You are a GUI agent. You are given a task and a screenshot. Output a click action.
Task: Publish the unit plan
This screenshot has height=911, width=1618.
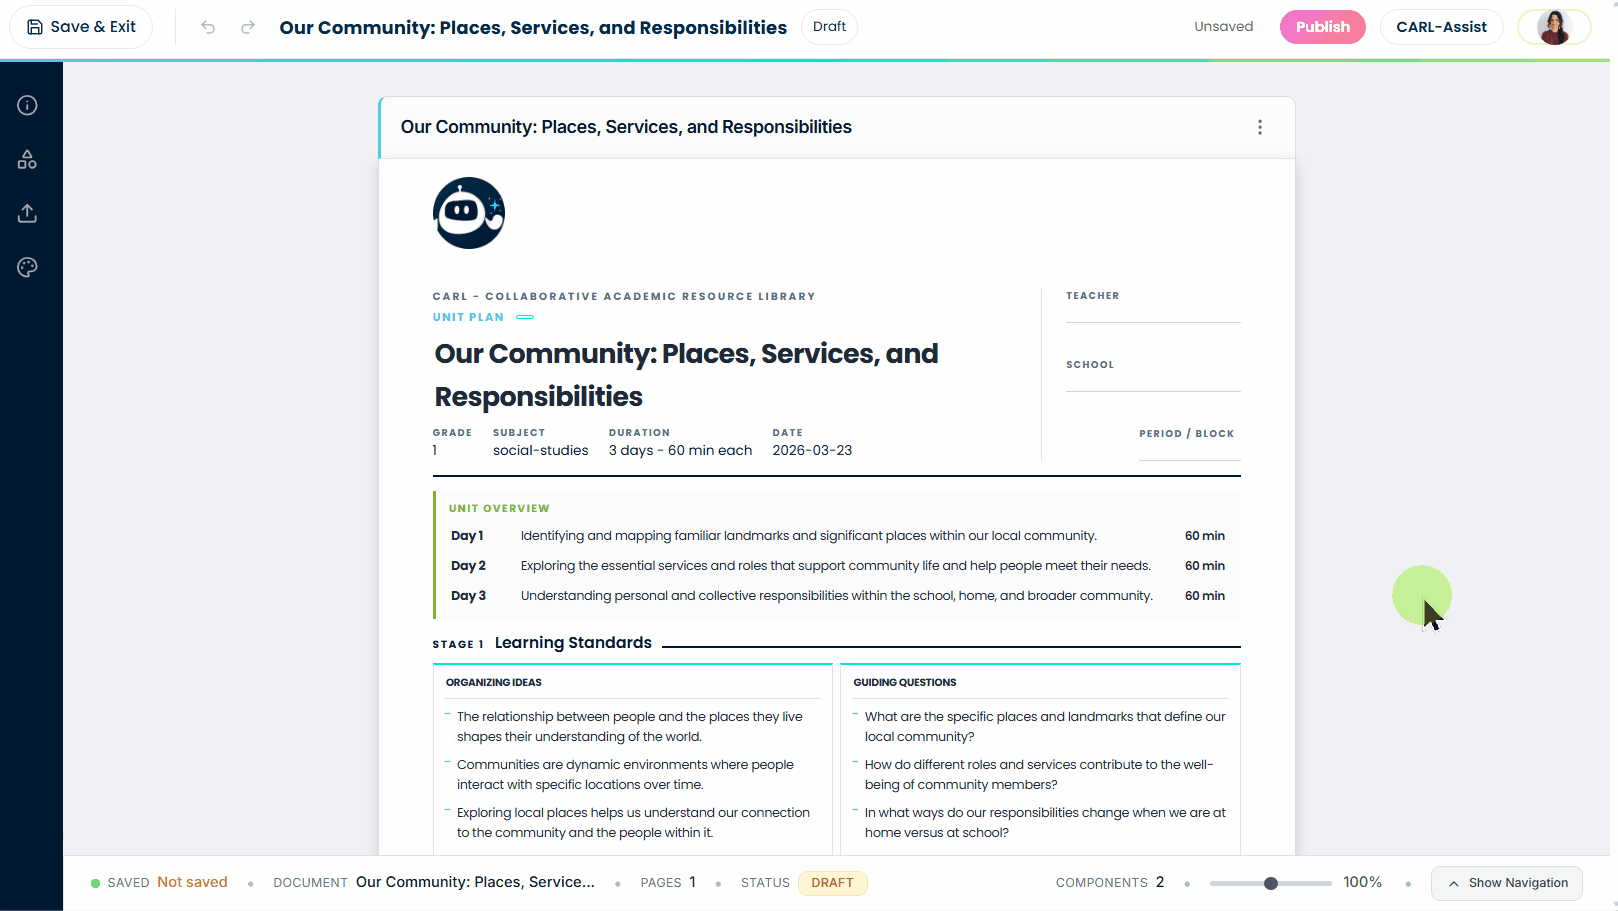(1322, 27)
